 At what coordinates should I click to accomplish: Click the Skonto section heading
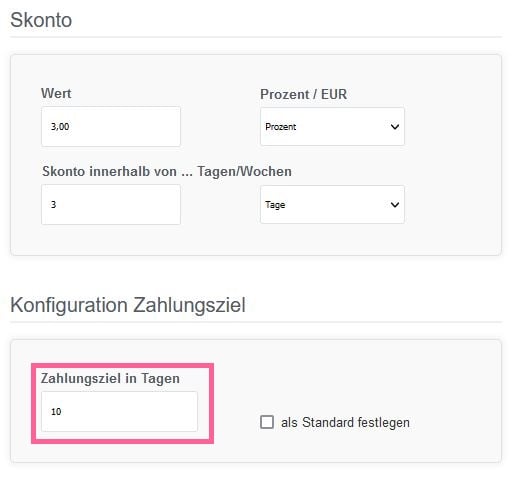pyautogui.click(x=41, y=20)
